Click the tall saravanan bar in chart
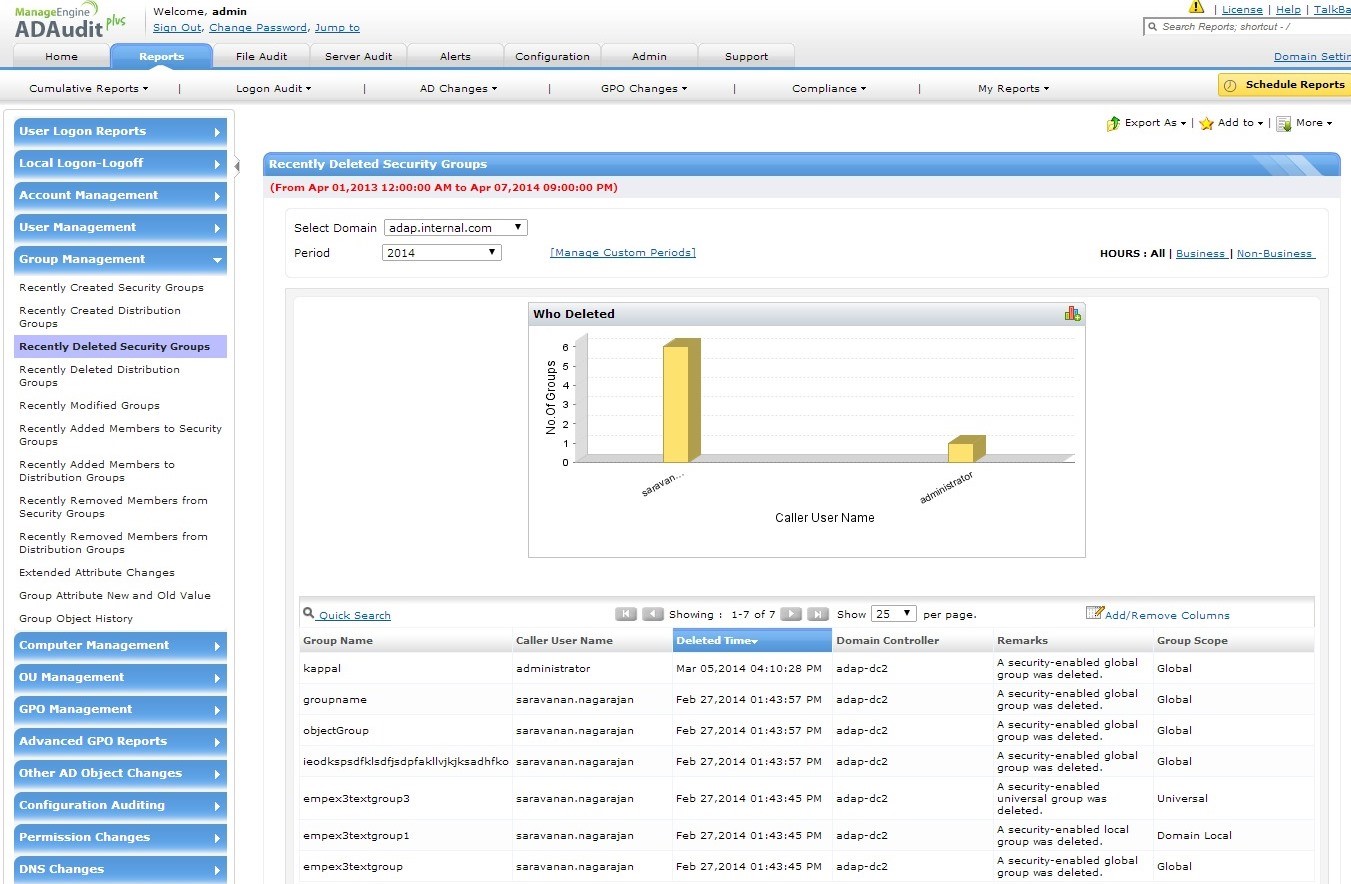 676,404
